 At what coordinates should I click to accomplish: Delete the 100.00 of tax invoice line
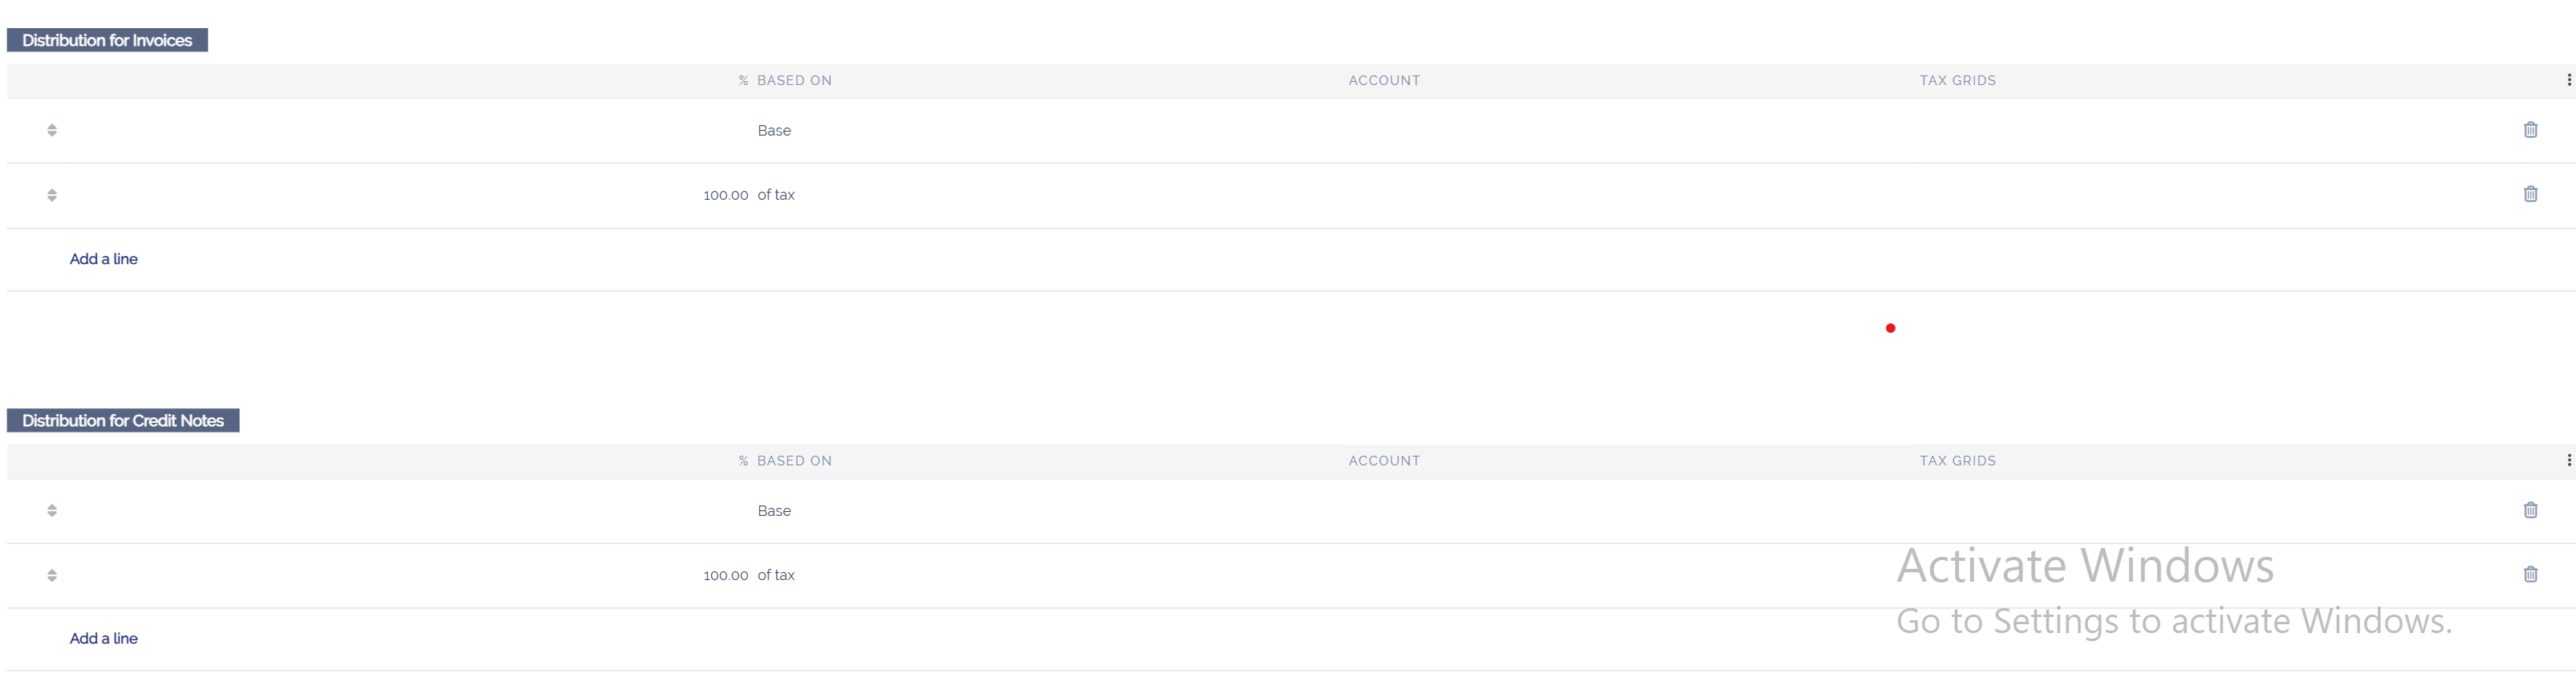click(2530, 194)
